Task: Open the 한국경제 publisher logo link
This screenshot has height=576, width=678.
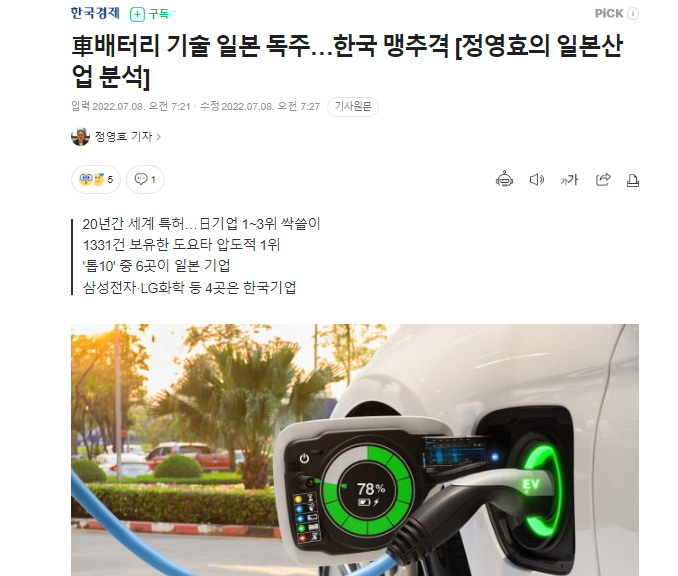Action: [95, 13]
